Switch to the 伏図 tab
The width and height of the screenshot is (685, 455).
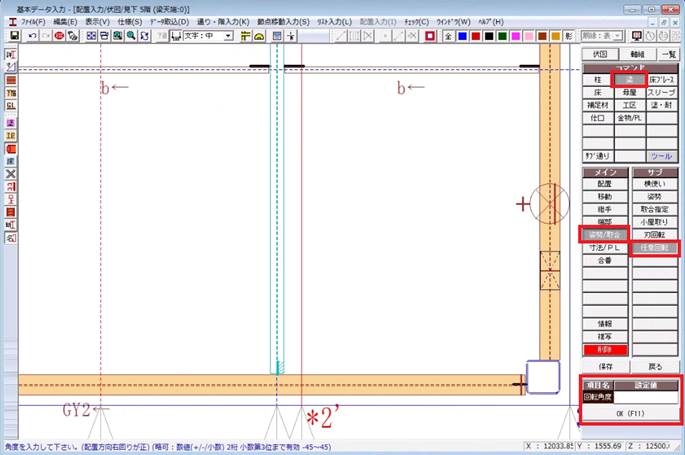[x=600, y=54]
